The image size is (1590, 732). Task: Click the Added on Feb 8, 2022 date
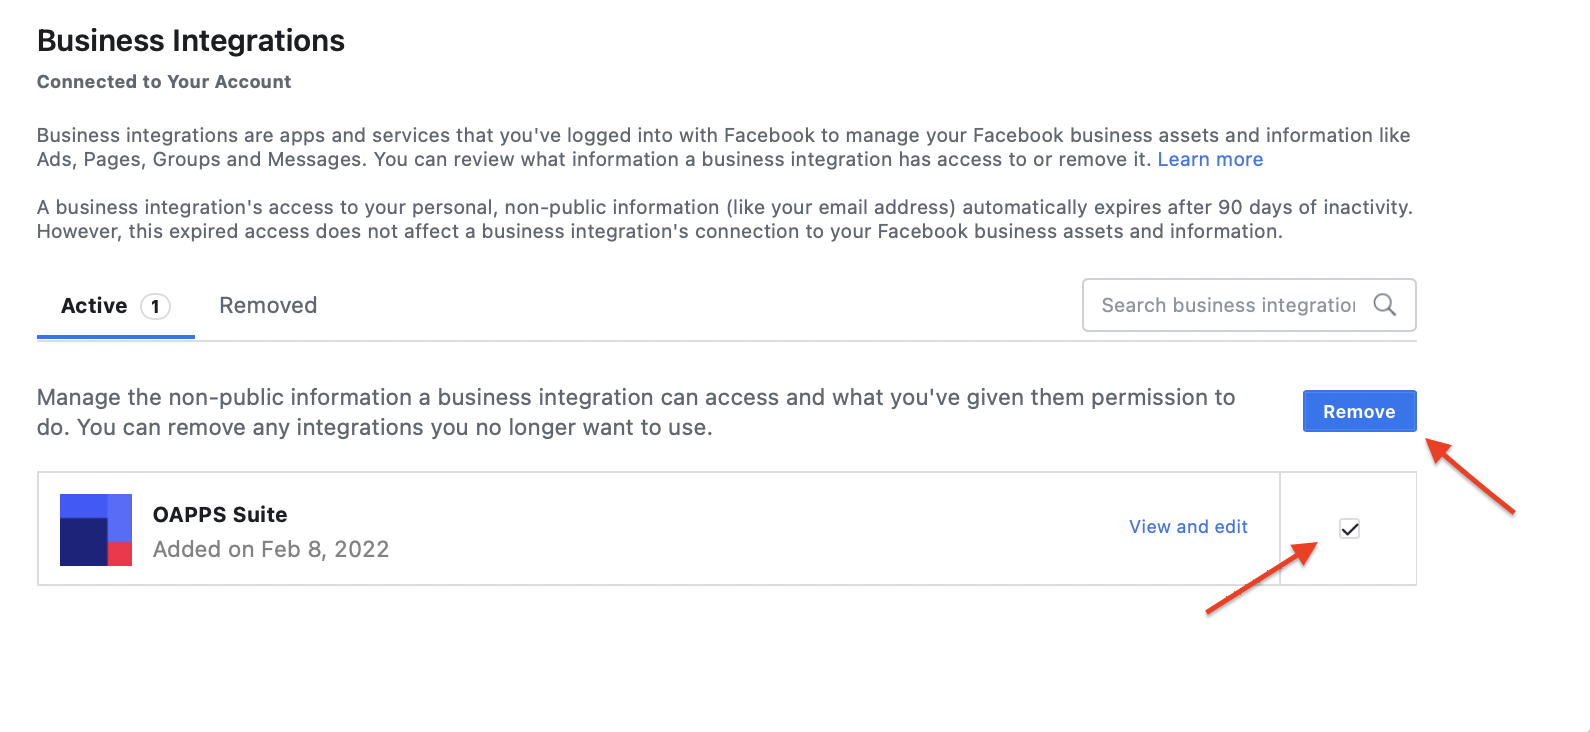point(271,549)
